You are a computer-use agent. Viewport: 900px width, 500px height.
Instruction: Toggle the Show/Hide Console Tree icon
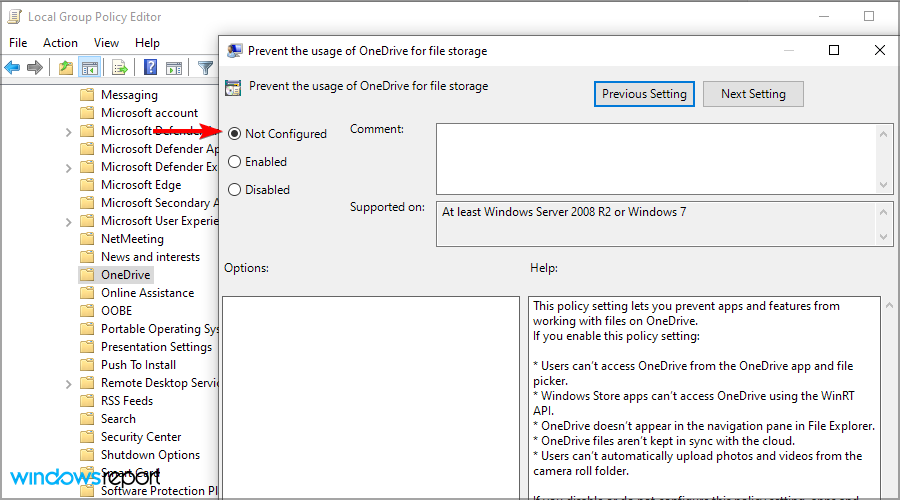point(90,68)
